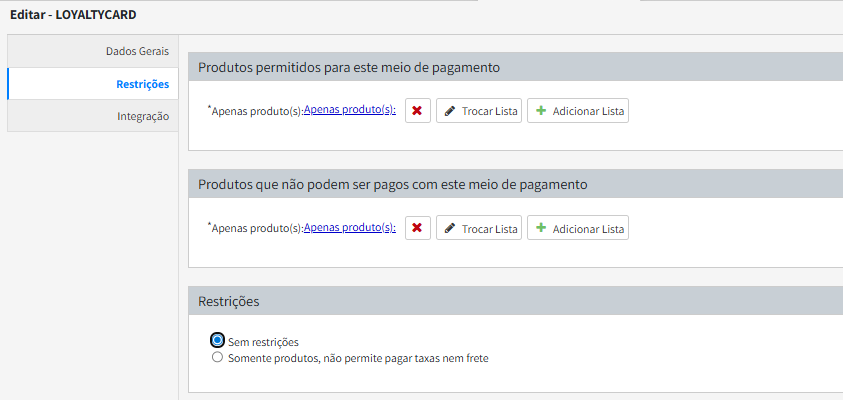The image size is (843, 400).
Task: Click green plus icon in allowed products row
Action: click(x=542, y=111)
